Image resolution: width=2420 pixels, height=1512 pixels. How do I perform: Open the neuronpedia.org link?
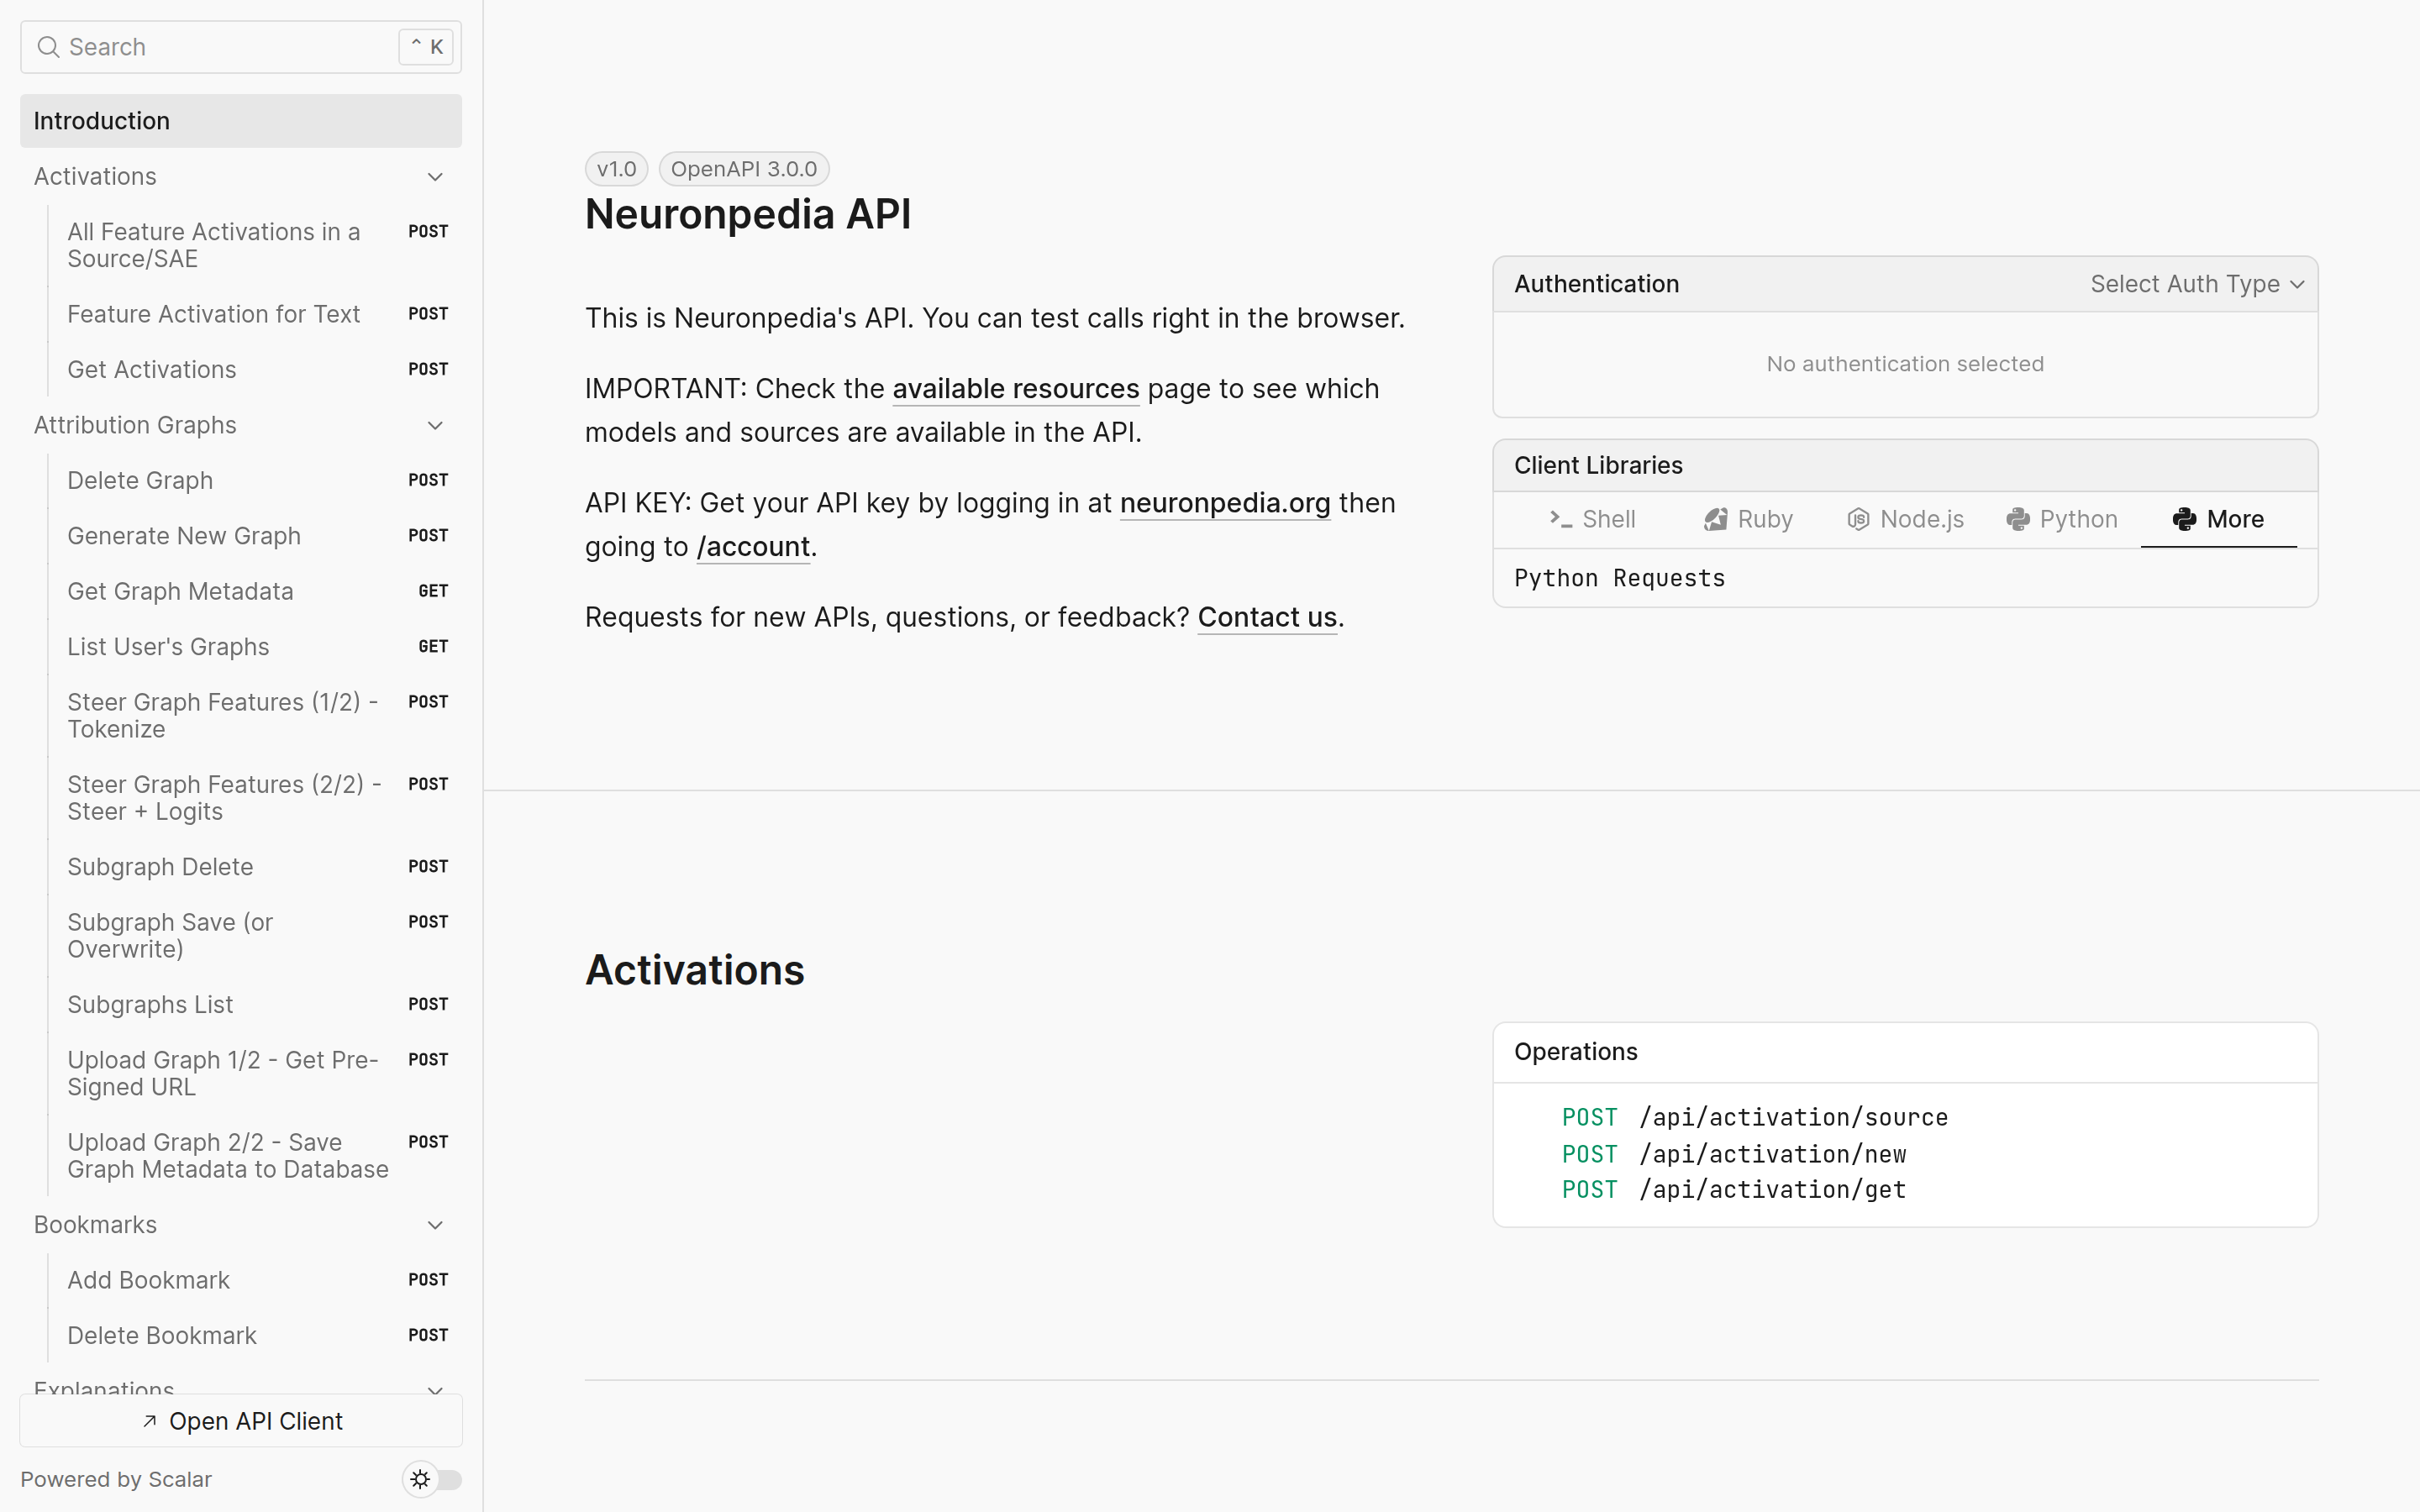coord(1224,503)
